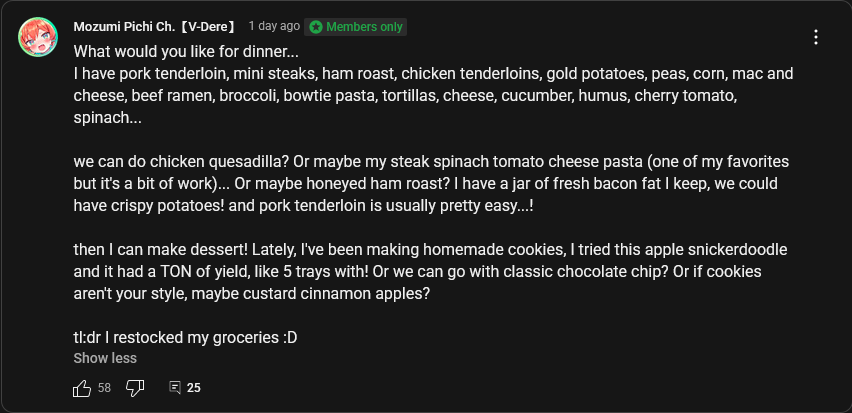Dislike the post with thumbs-down icon
This screenshot has height=413, width=852.
pyautogui.click(x=136, y=388)
